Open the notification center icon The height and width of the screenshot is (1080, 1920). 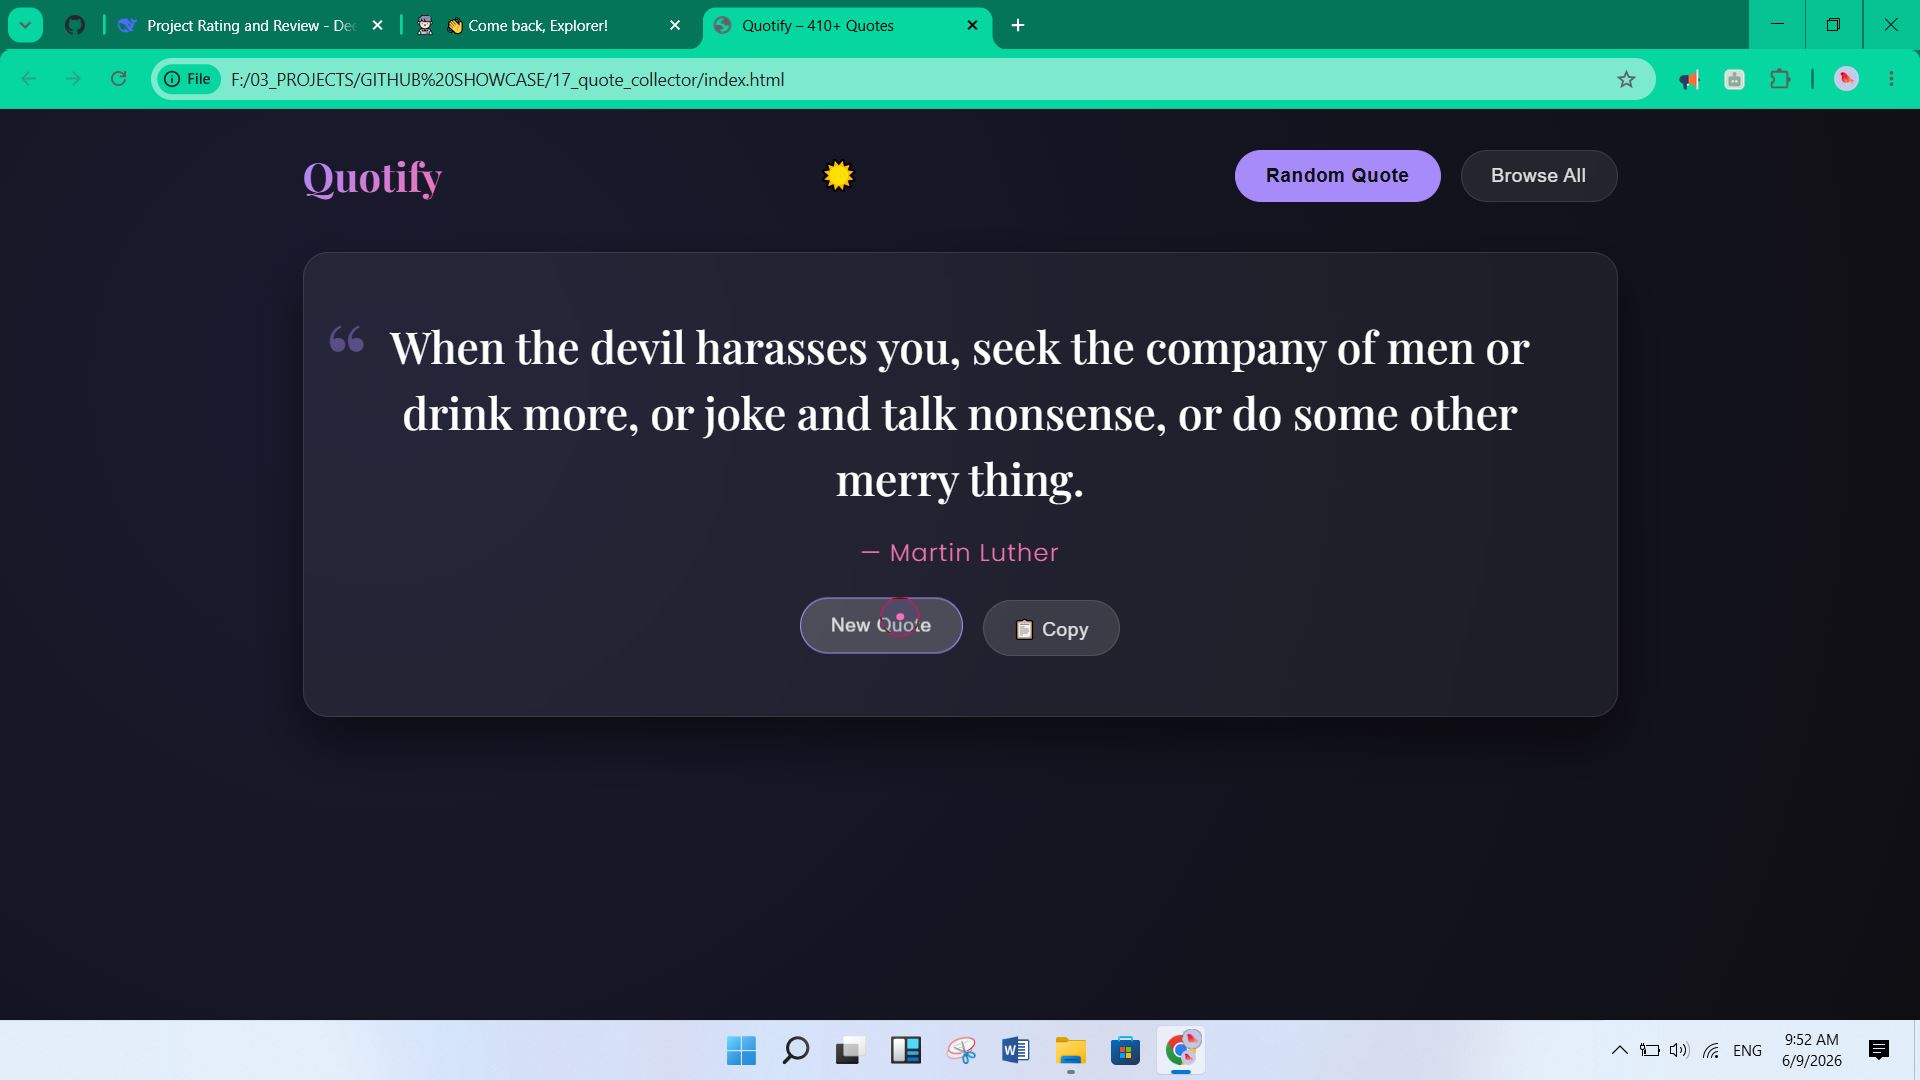pos(1878,1050)
